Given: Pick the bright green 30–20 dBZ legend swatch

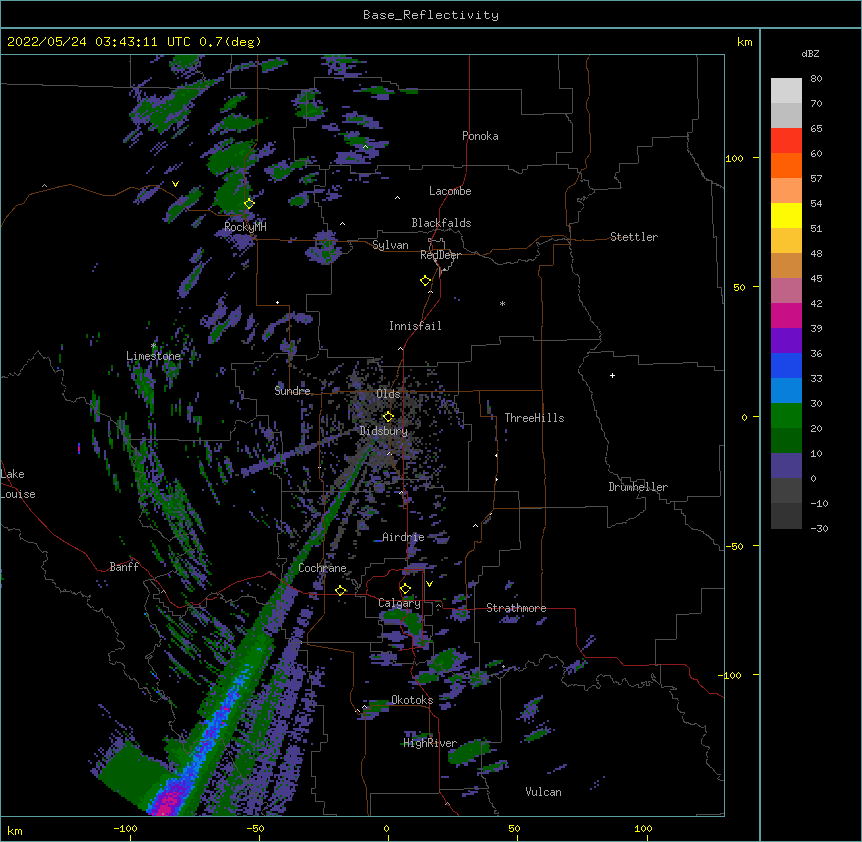Looking at the screenshot, I should point(786,416).
